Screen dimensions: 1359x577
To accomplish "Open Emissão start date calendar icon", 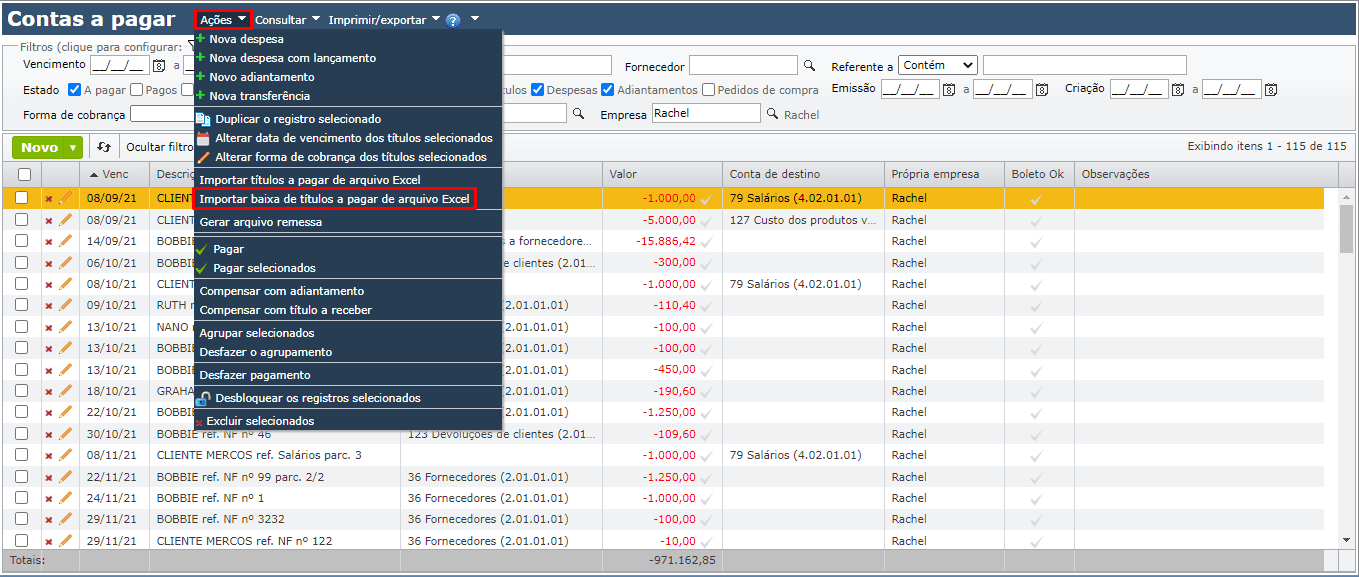I will point(950,90).
